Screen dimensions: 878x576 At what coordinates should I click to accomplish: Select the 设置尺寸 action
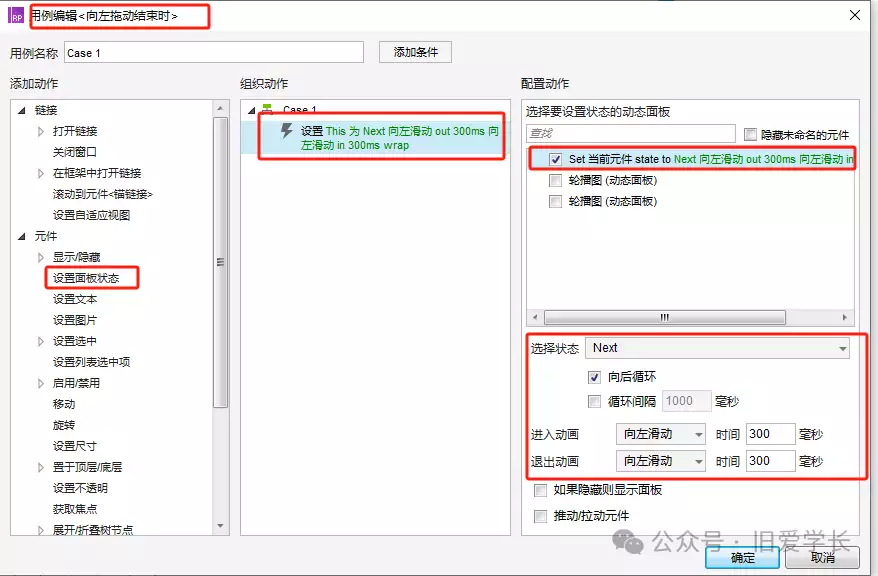click(74, 446)
